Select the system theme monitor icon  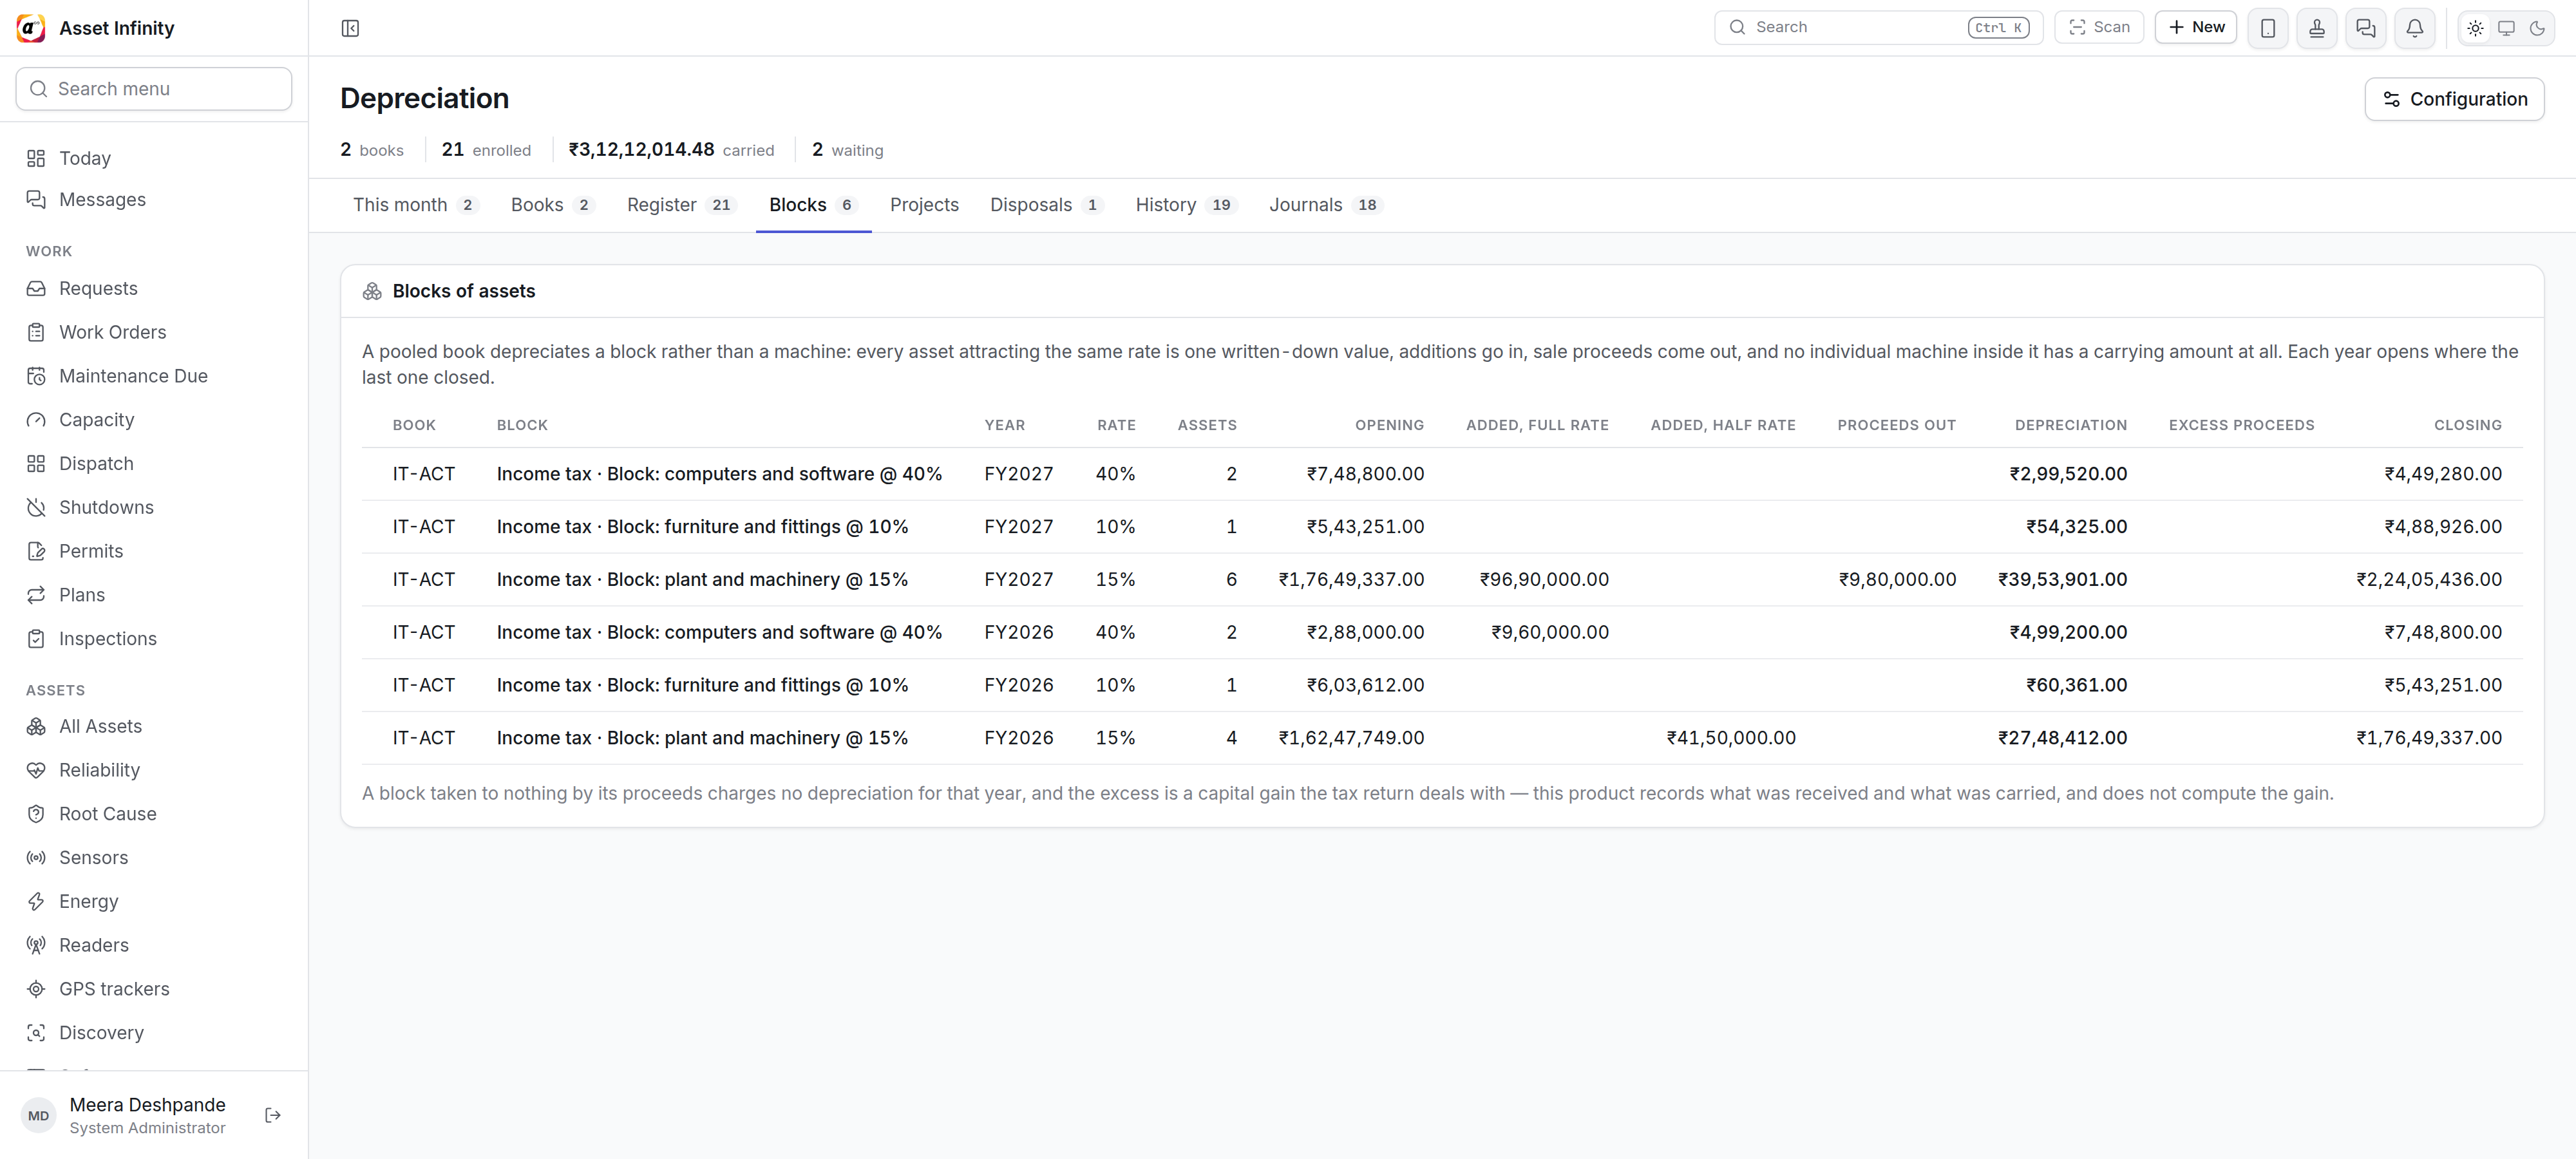(x=2506, y=28)
